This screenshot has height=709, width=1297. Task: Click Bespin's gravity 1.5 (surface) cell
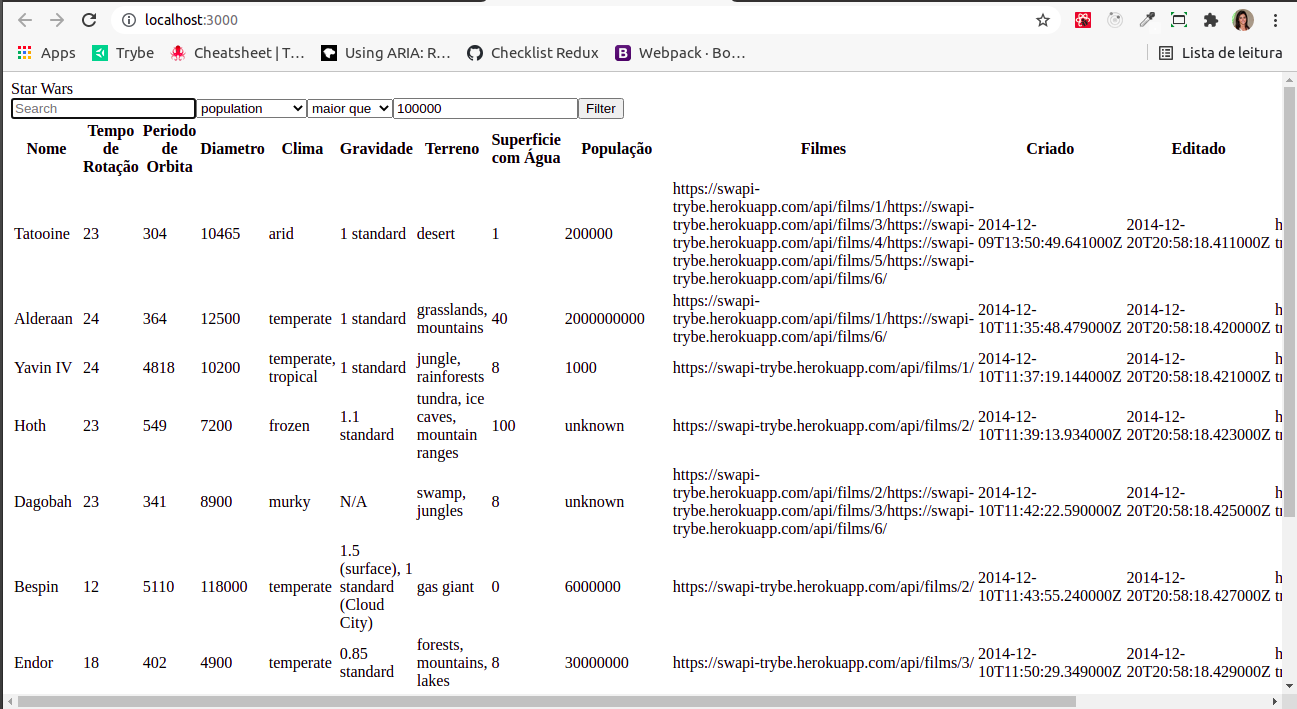376,587
